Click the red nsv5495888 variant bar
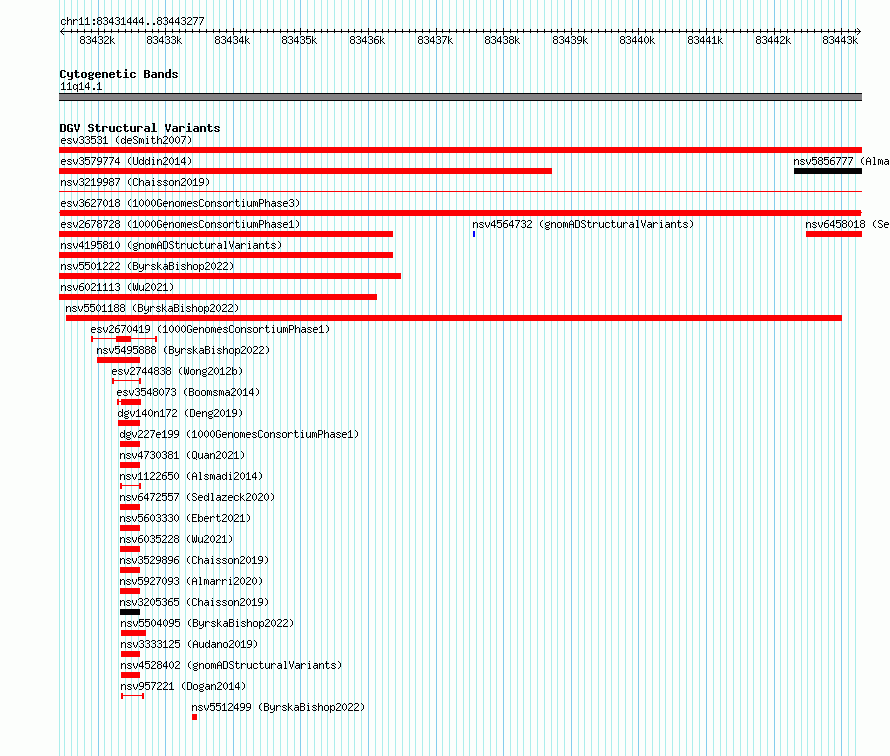The image size is (890, 756). pyautogui.click(x=118, y=360)
